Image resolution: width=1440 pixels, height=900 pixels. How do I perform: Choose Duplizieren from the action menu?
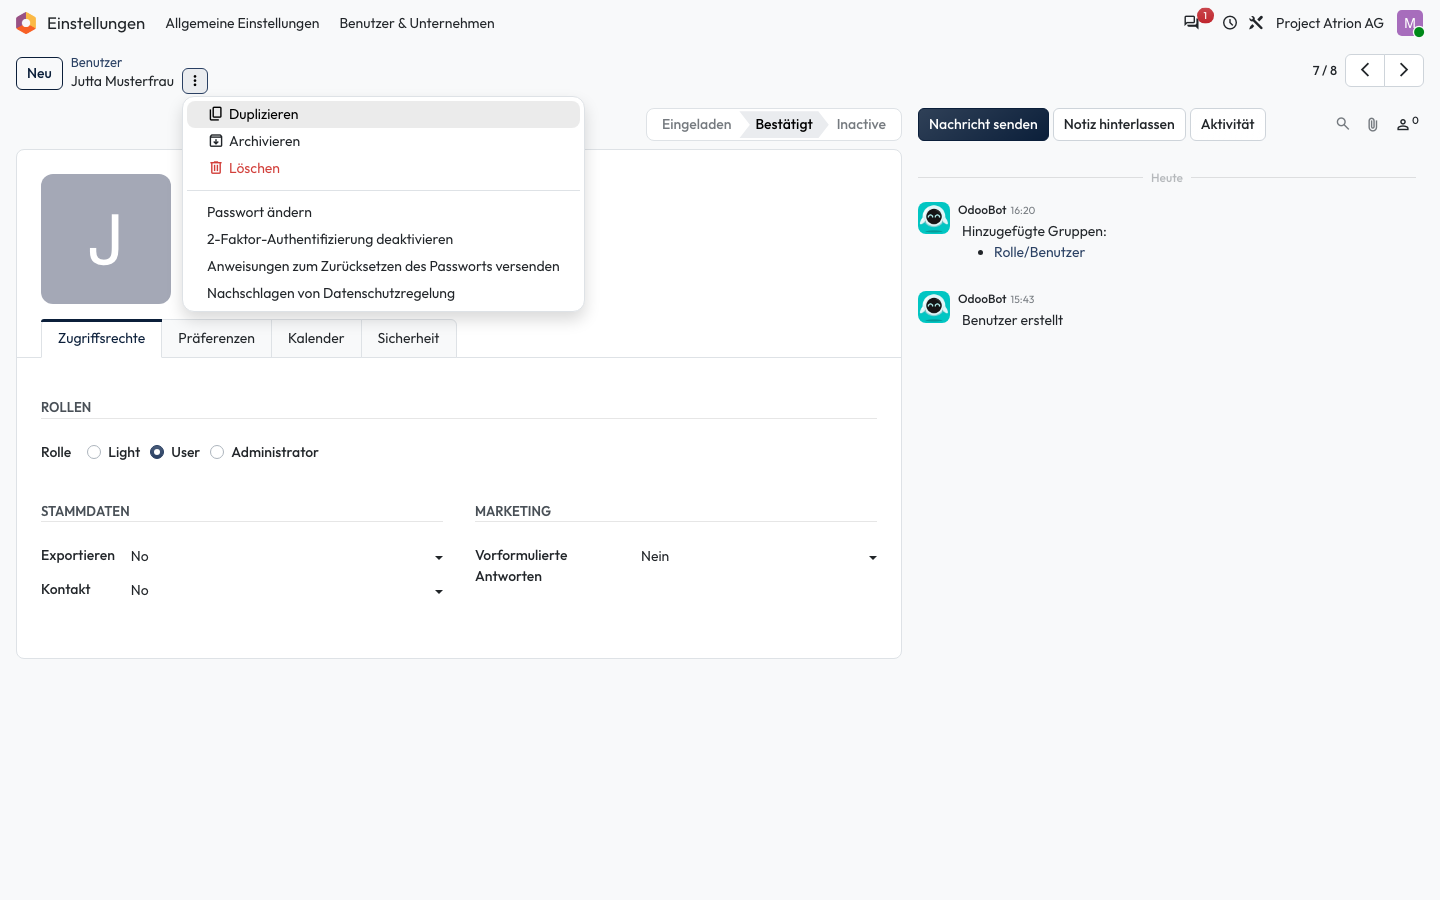(x=383, y=114)
